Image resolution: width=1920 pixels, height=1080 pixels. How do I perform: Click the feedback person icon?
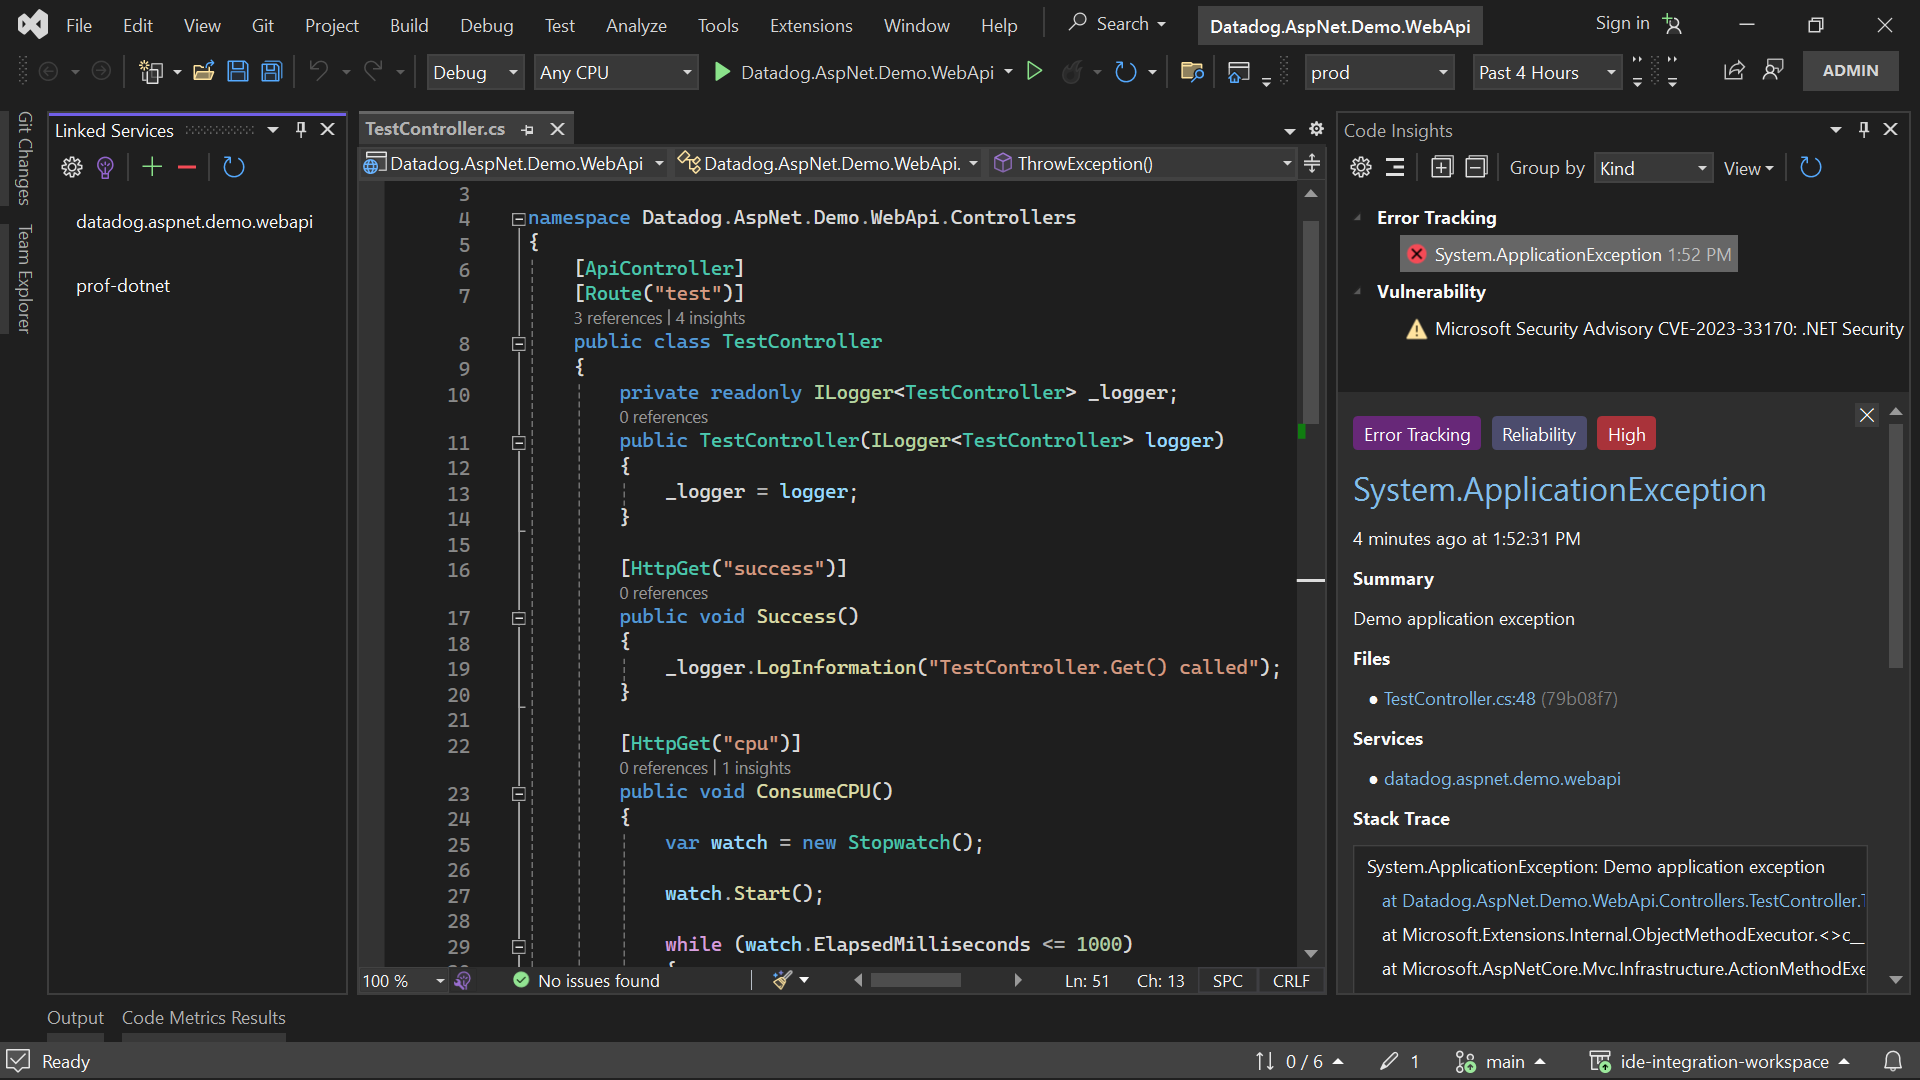pos(1773,70)
